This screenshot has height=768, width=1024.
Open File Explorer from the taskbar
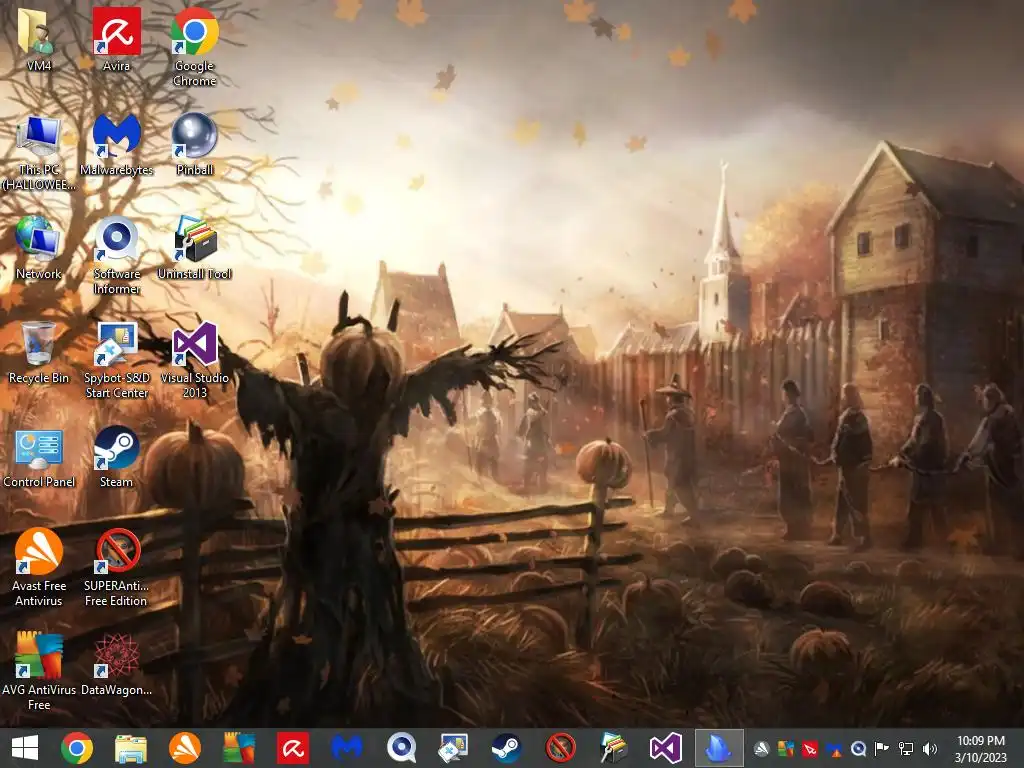coord(131,748)
